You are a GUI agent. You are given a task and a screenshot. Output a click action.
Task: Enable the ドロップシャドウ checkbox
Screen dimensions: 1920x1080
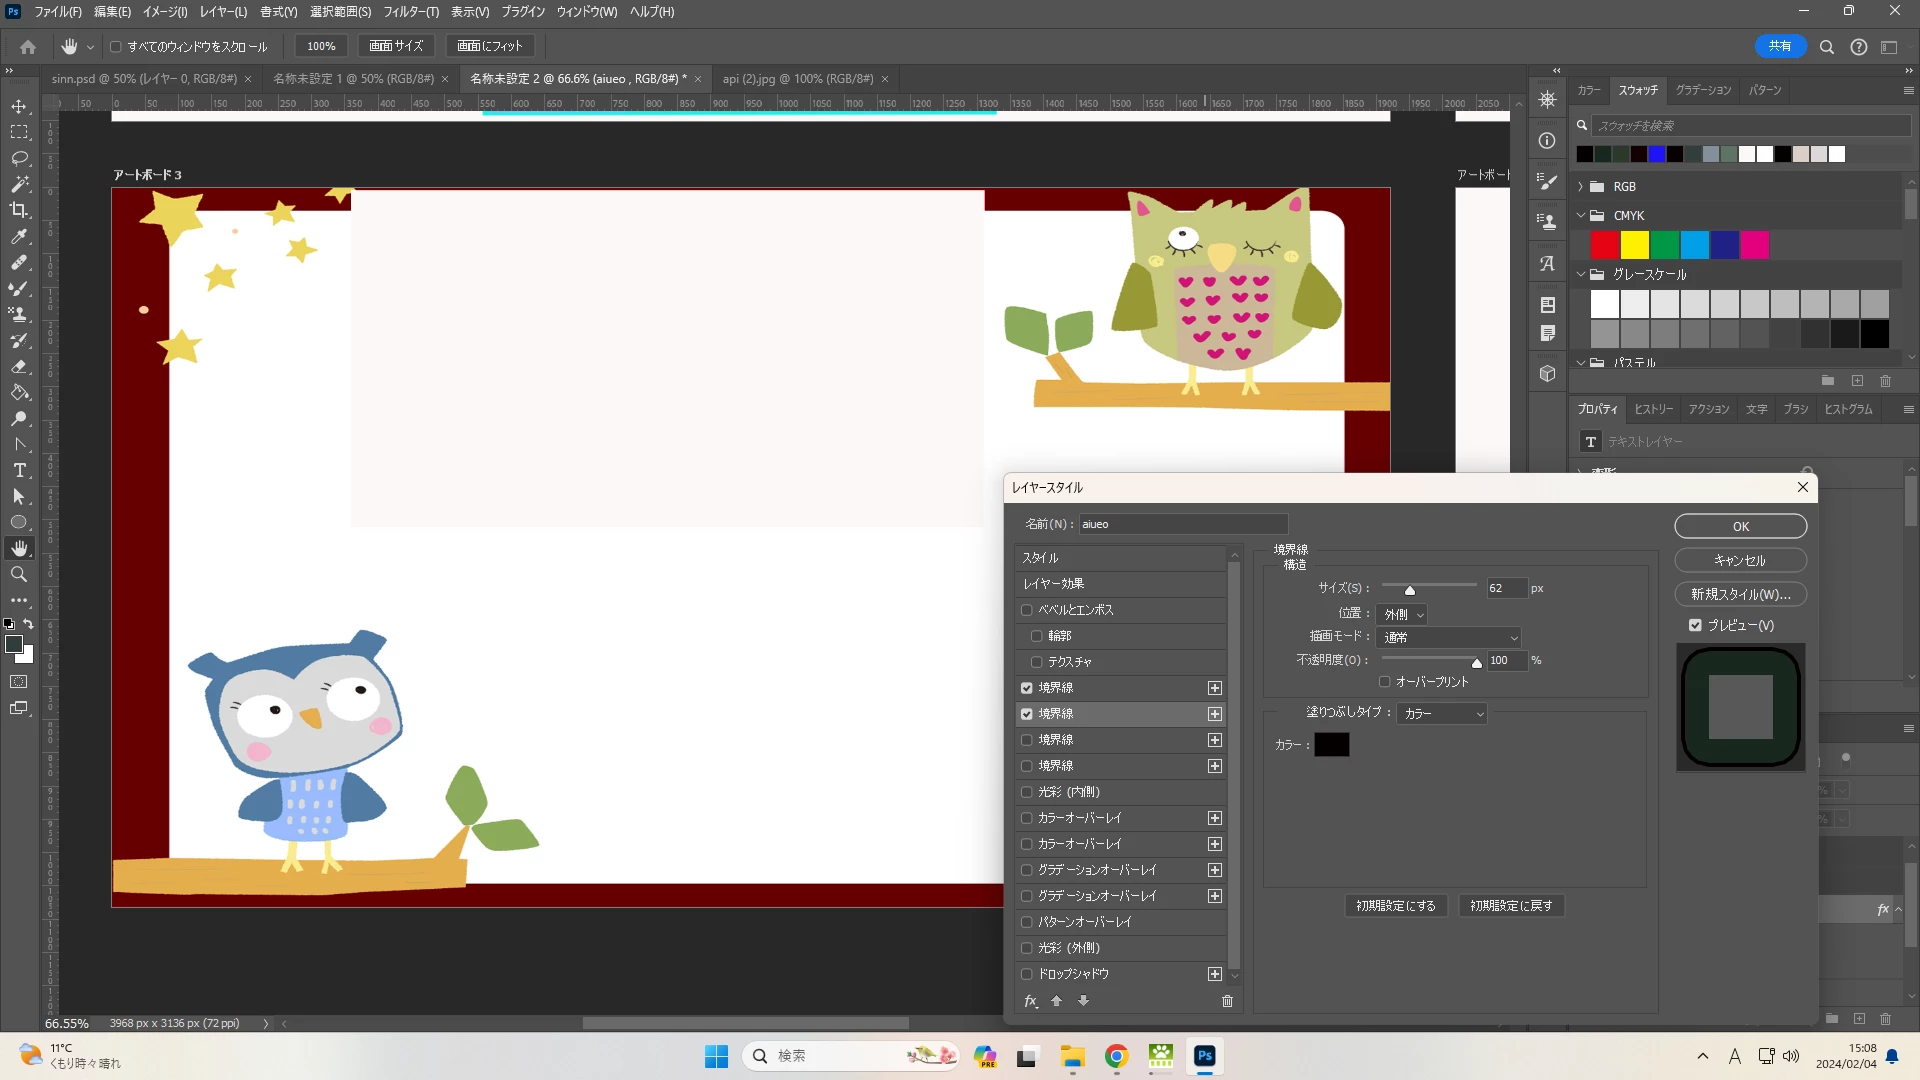[1026, 974]
